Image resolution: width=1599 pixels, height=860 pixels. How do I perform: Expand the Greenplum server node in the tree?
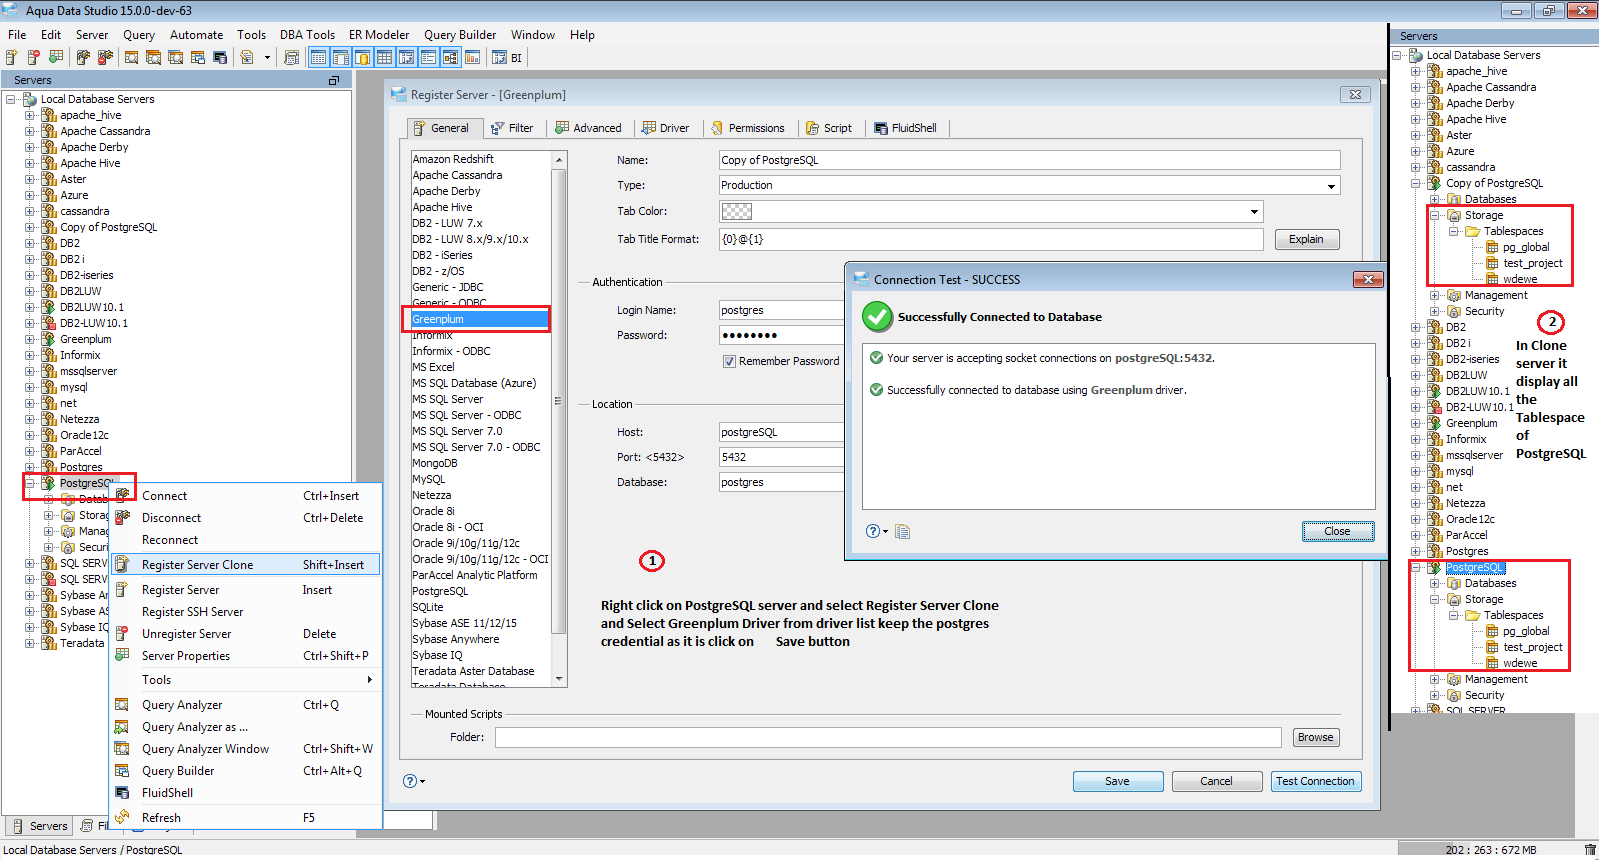[x=30, y=339]
